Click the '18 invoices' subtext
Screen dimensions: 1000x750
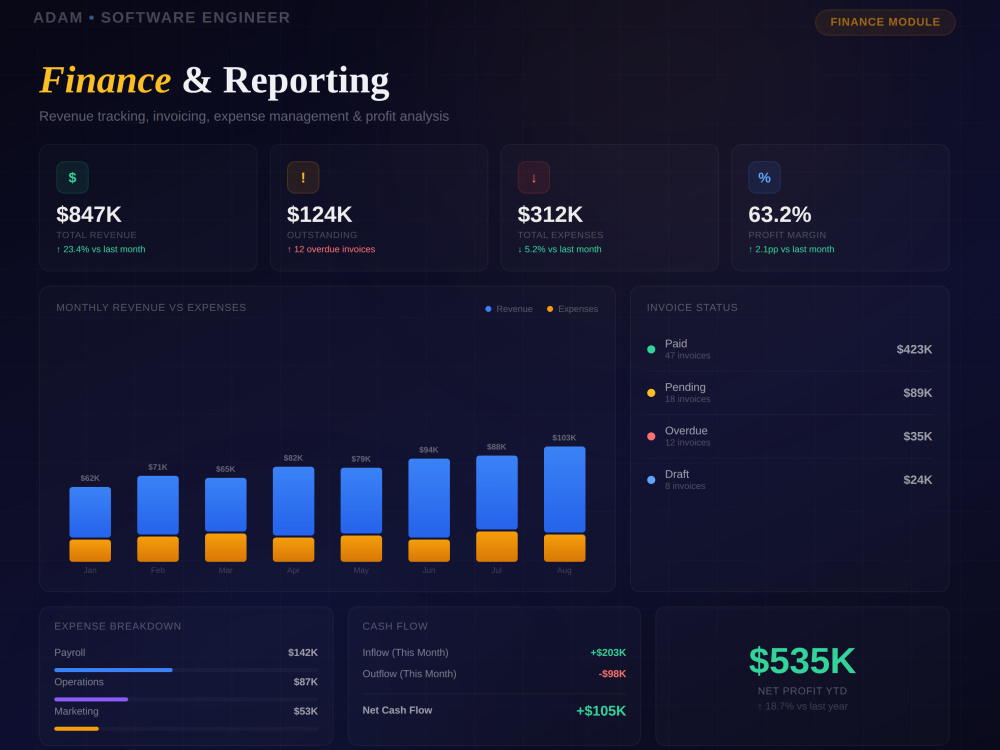[688, 399]
